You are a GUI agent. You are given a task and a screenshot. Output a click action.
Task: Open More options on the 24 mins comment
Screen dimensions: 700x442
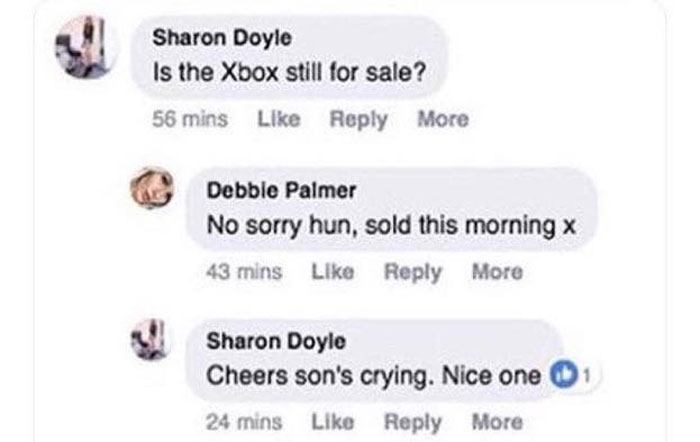pyautogui.click(x=497, y=422)
